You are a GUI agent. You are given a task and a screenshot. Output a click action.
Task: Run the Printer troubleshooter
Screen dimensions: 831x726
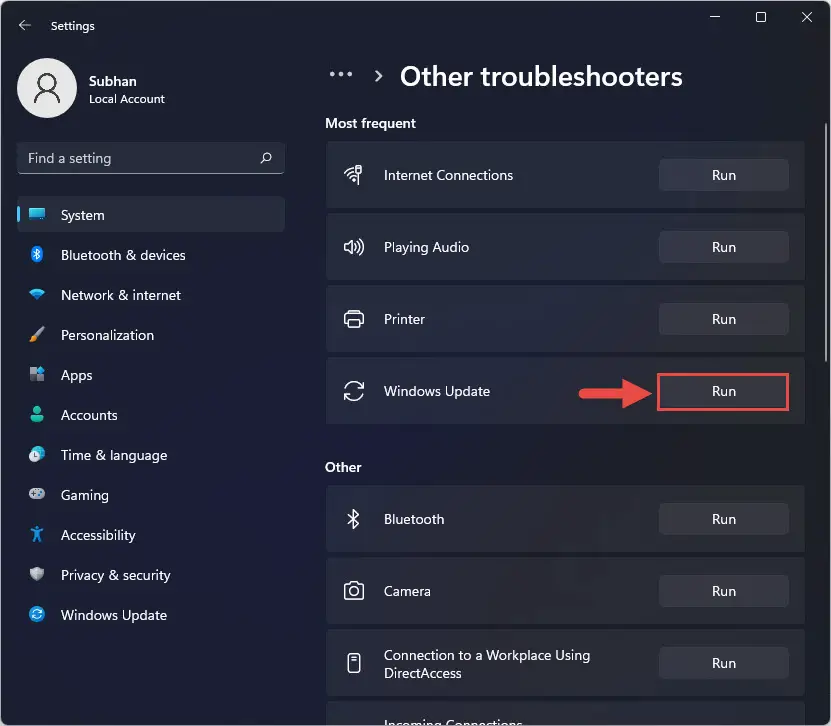[723, 319]
